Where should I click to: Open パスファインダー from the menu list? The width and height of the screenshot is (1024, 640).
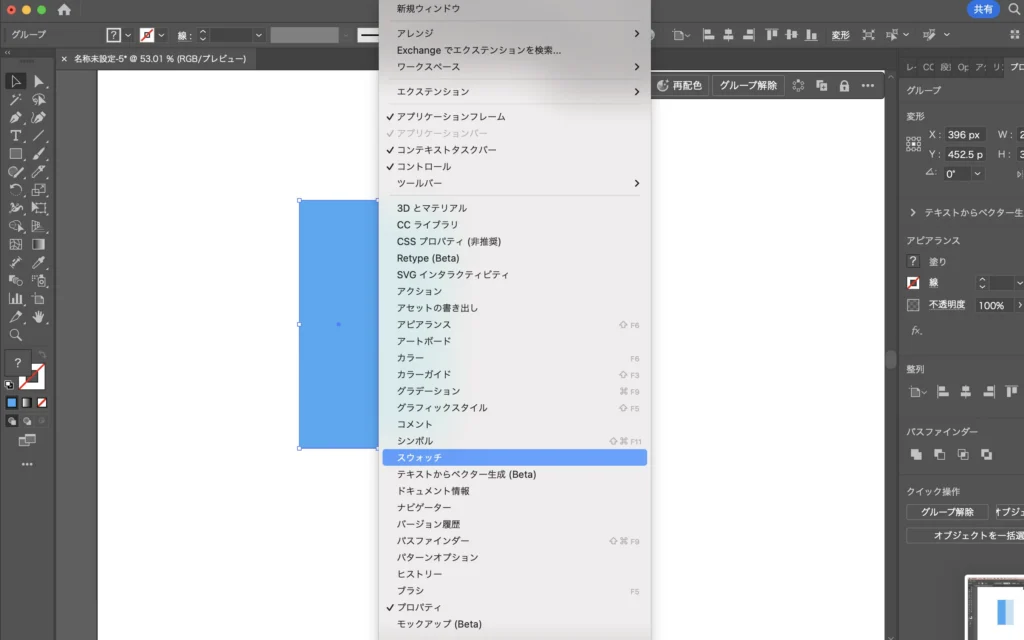[x=432, y=541]
